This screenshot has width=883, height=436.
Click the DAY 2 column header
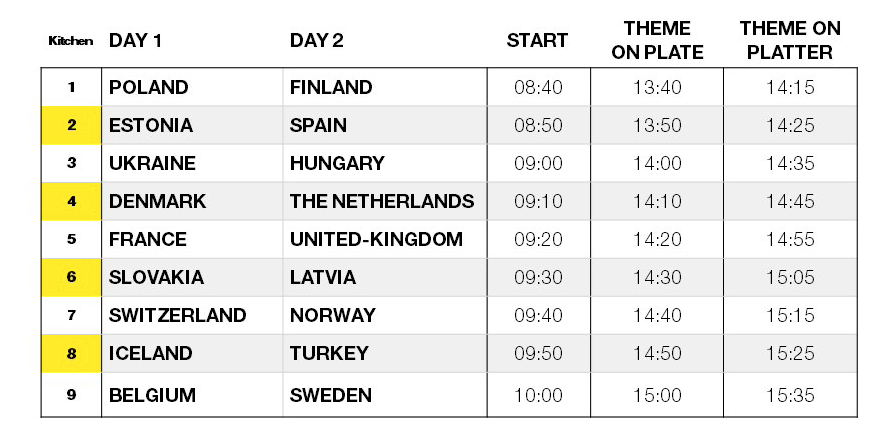click(316, 41)
